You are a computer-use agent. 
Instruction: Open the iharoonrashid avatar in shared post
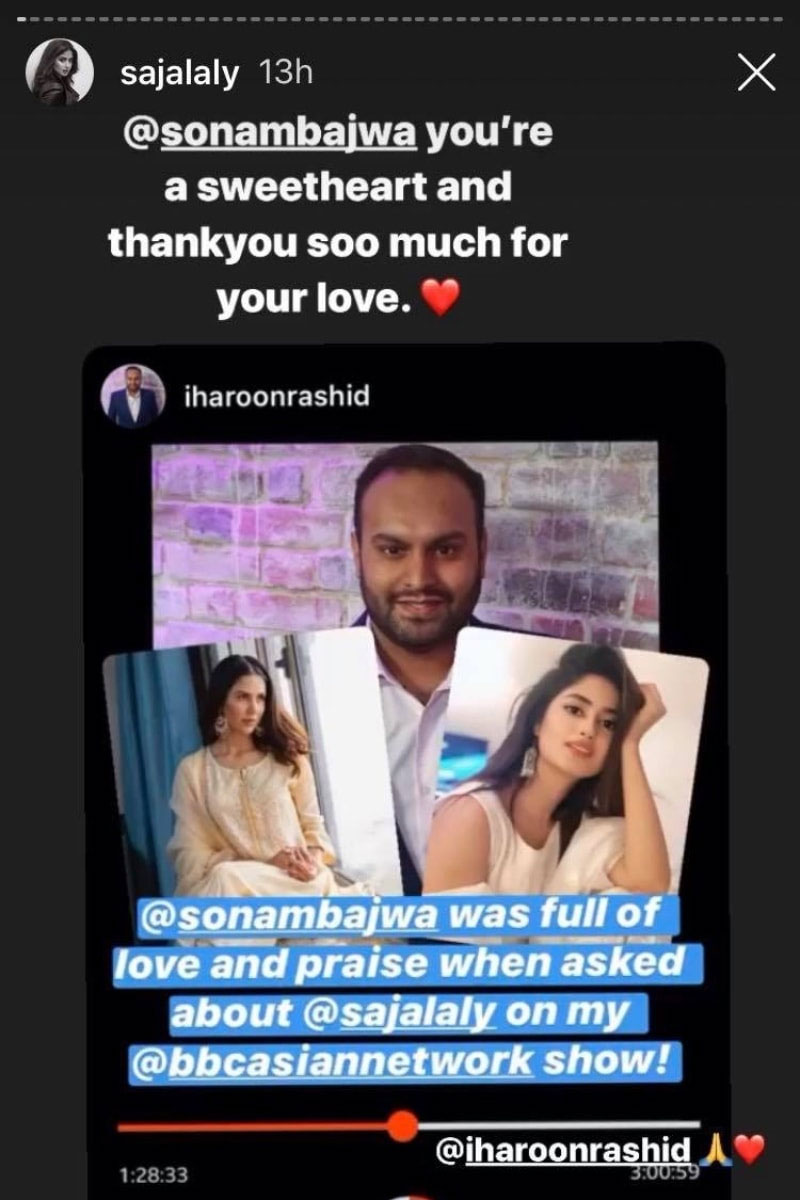pyautogui.click(x=131, y=396)
